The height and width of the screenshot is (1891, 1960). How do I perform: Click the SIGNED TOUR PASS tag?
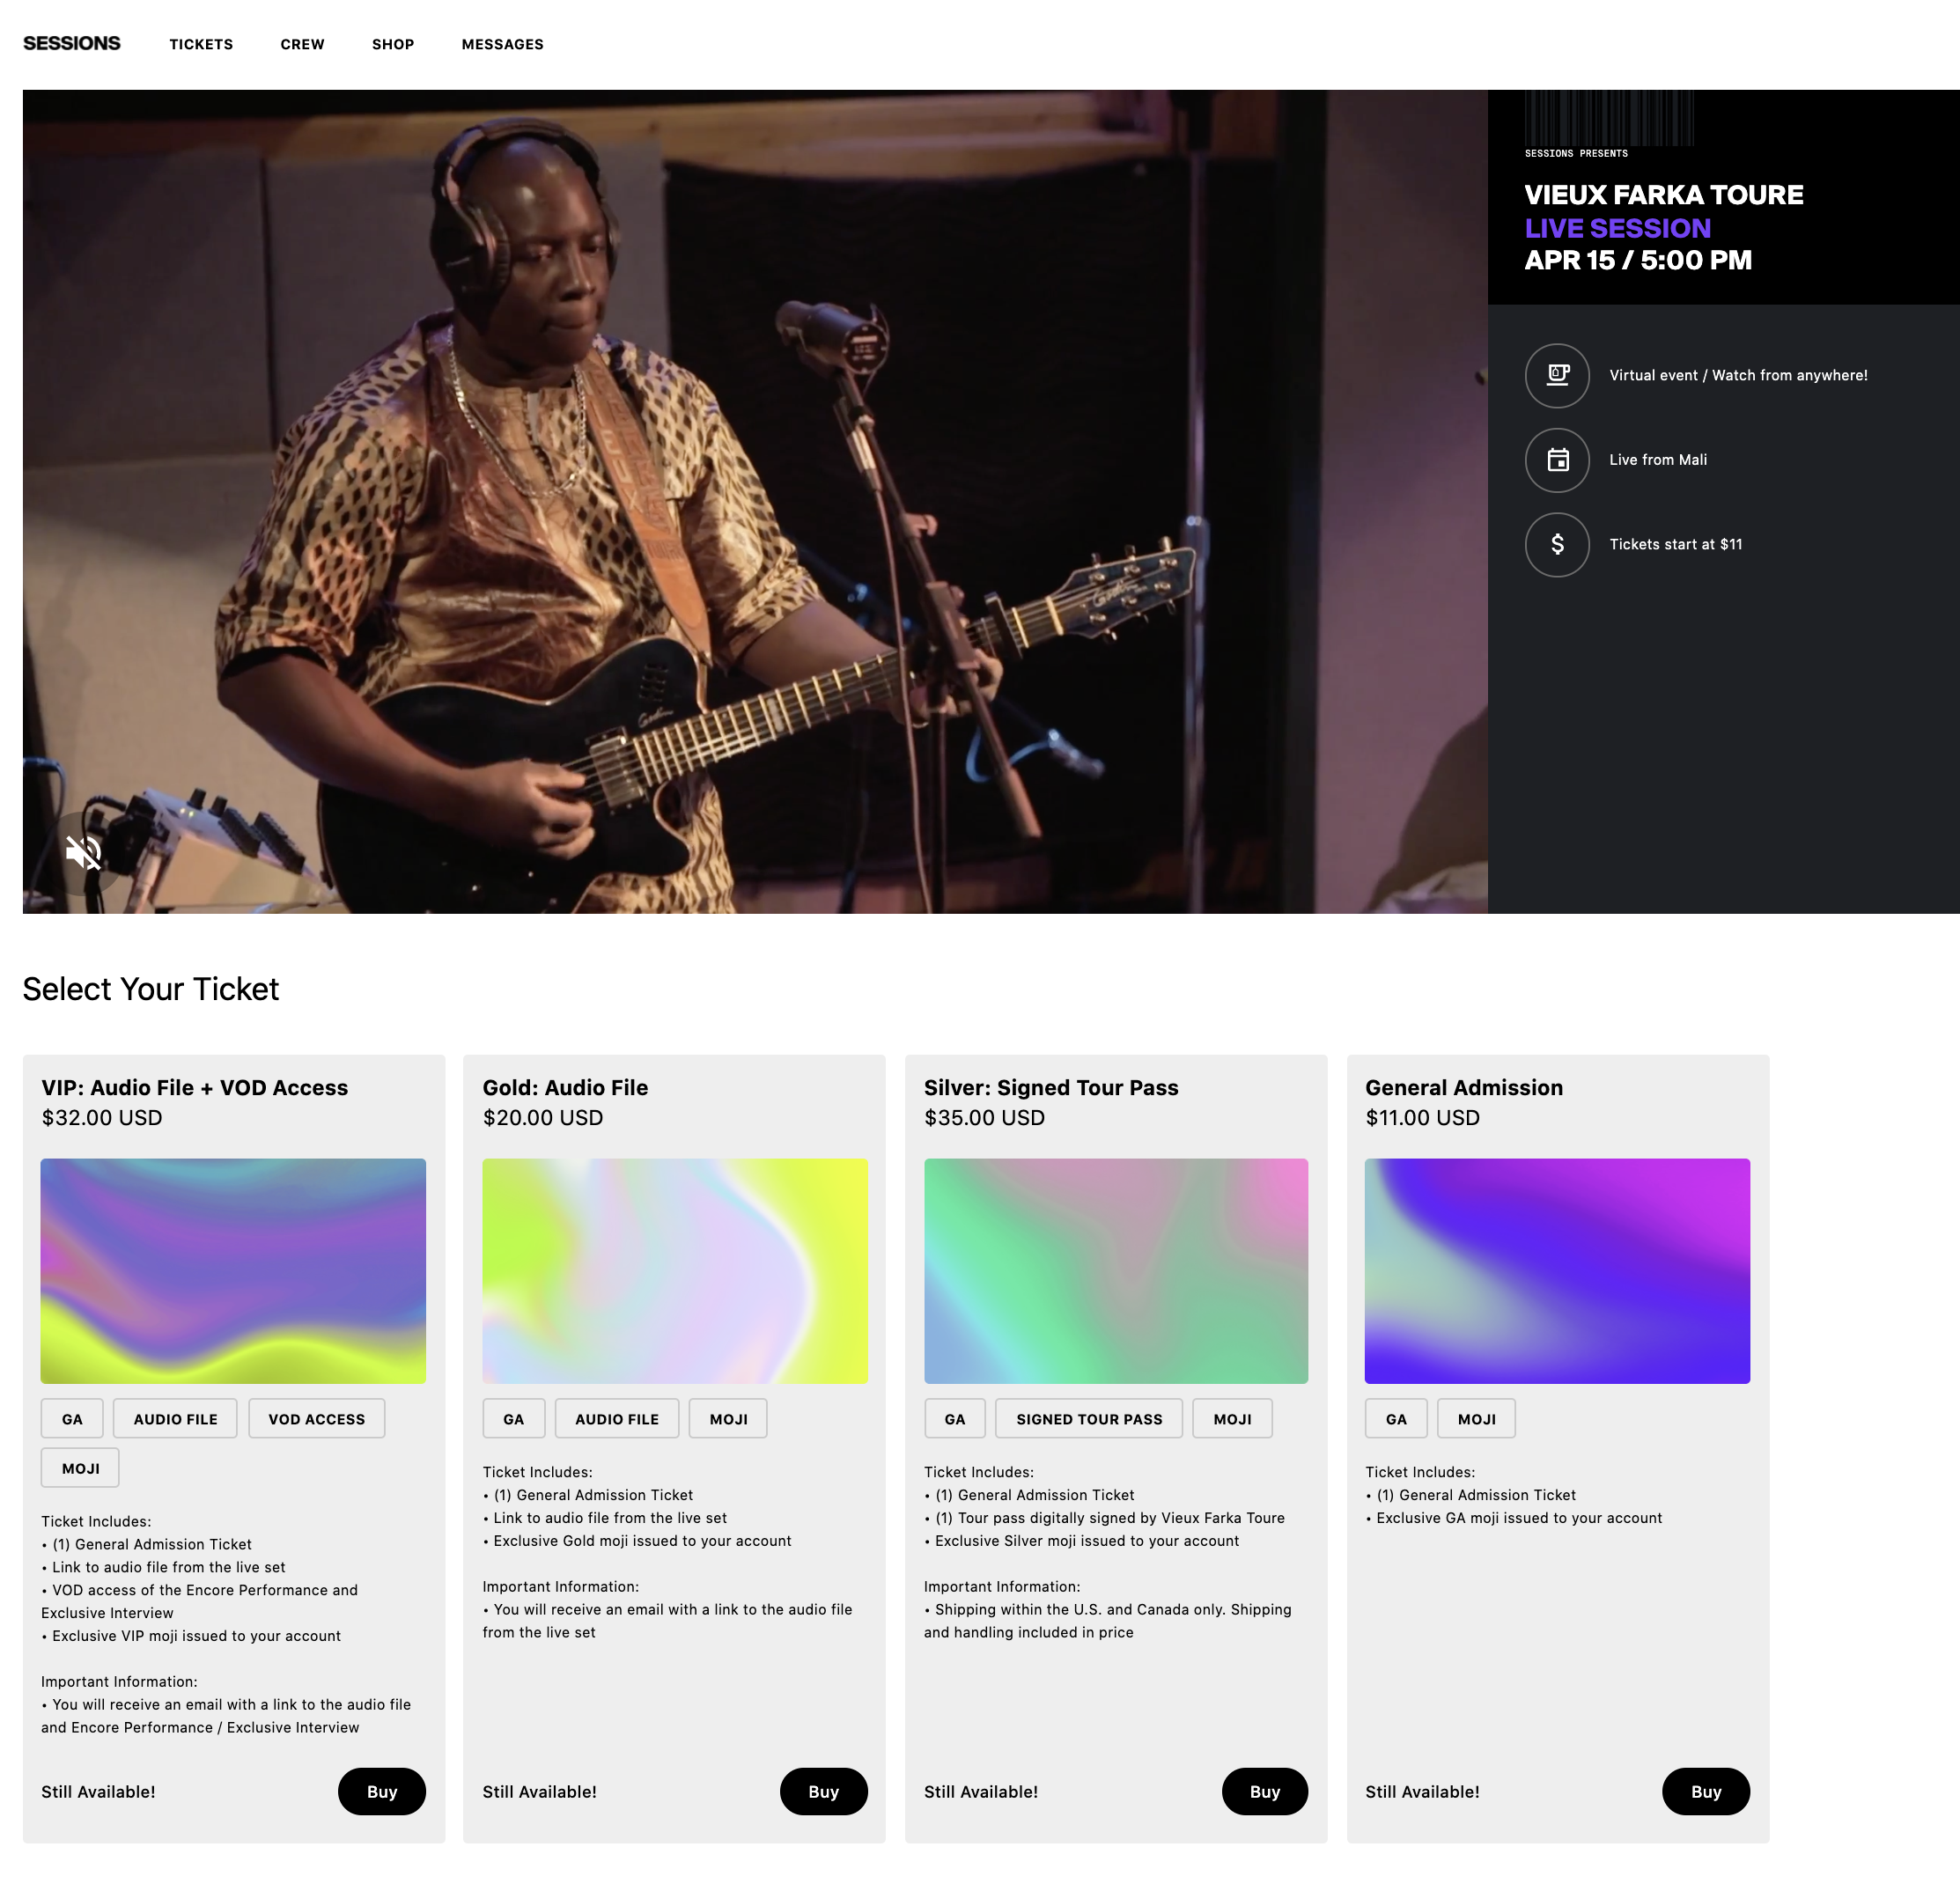click(1089, 1418)
